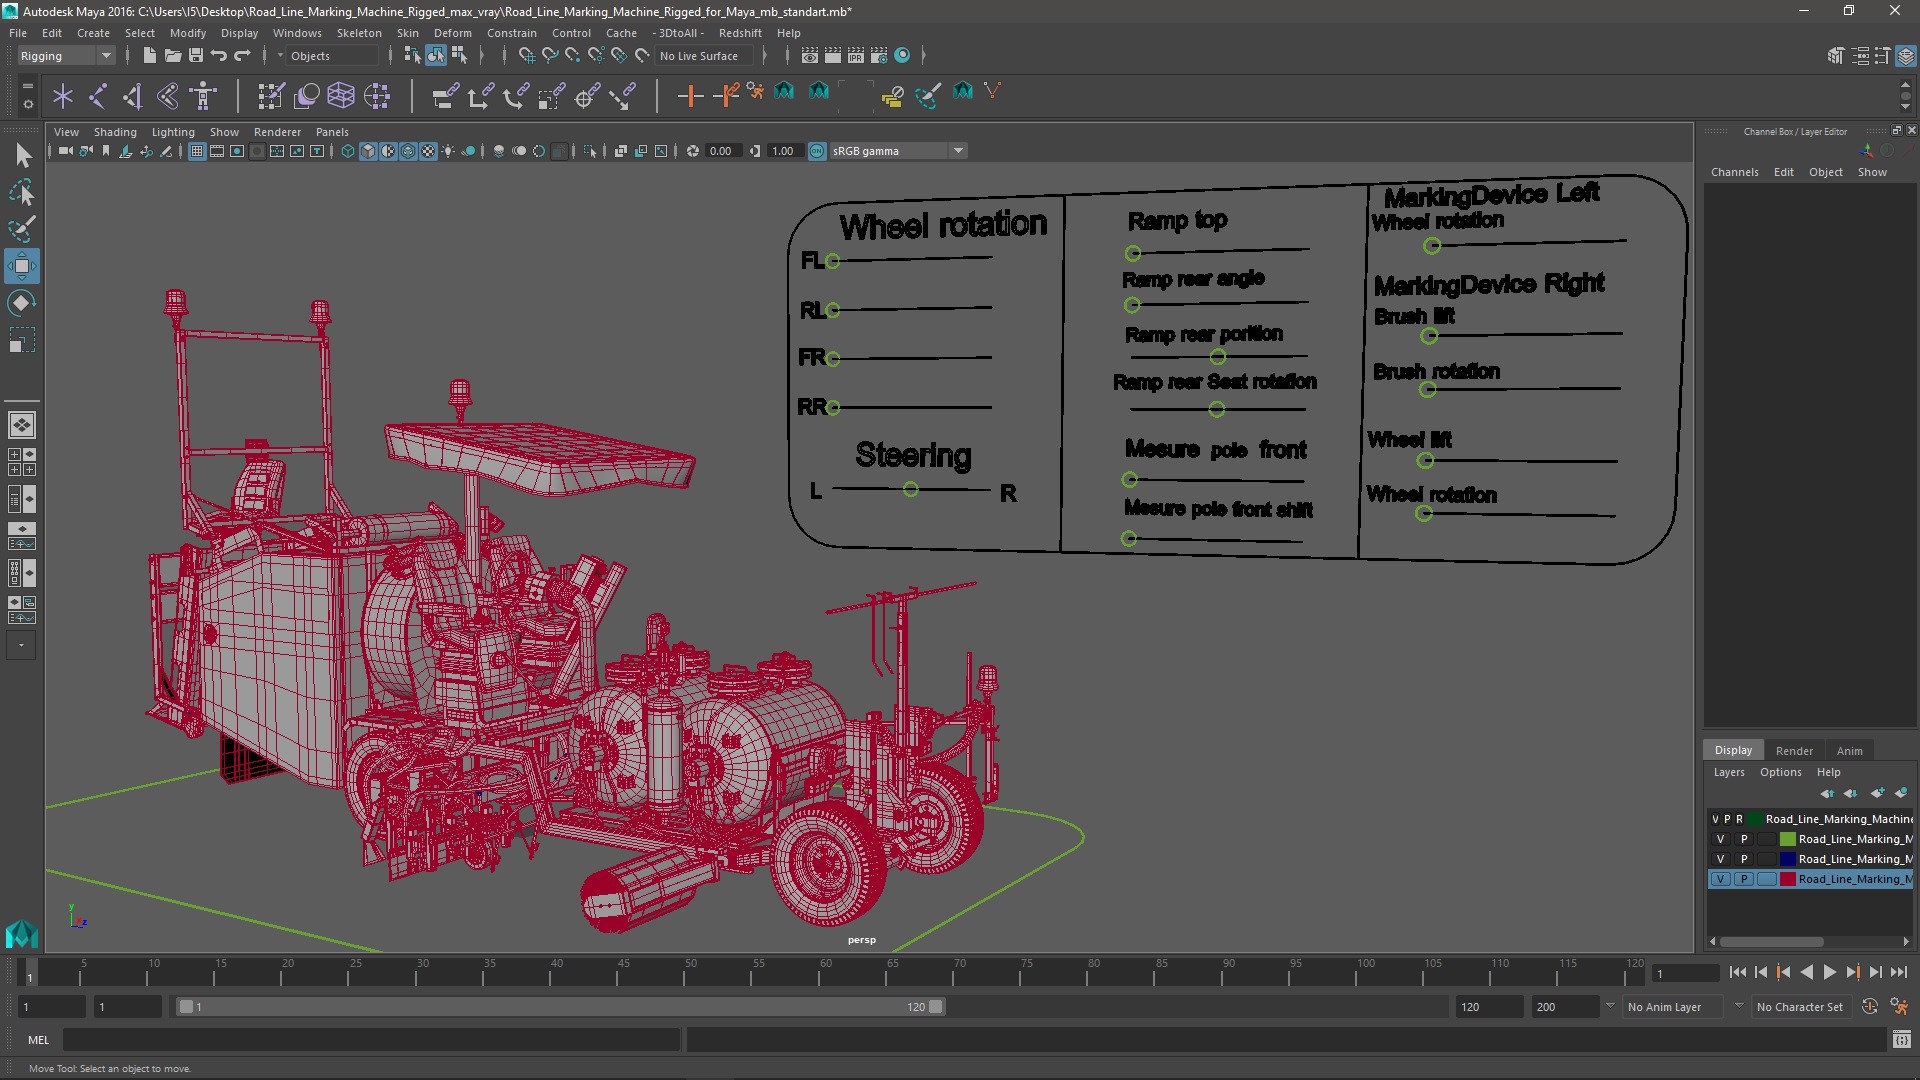Create a new scene file
Viewport: 1920px width, 1080px height.
coord(149,56)
